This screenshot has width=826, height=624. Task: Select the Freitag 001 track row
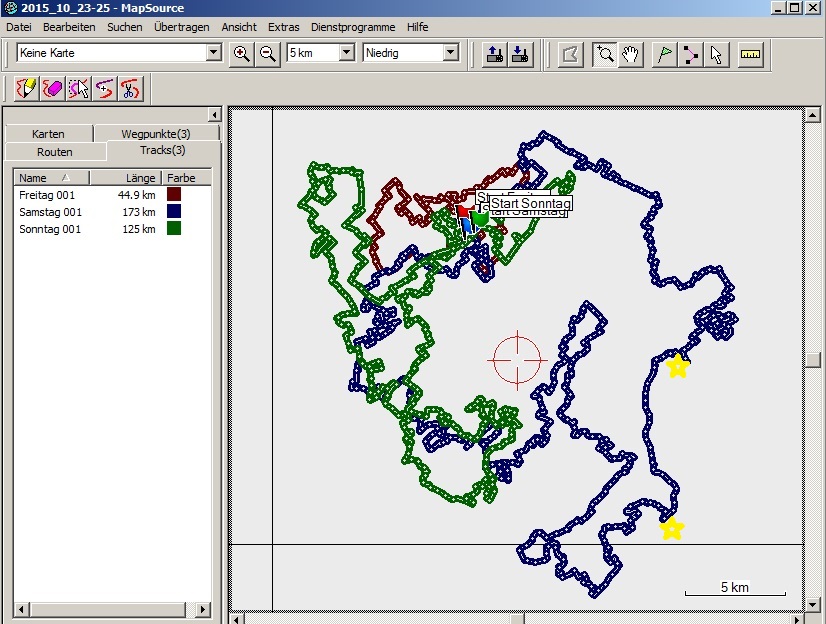pos(112,195)
